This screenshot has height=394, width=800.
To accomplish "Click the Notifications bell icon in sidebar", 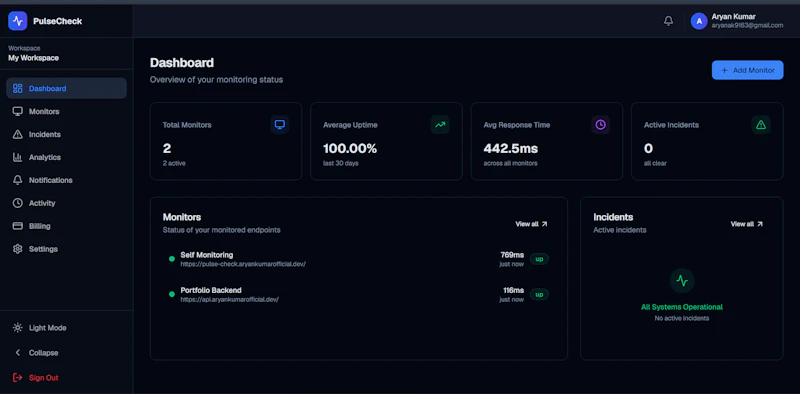I will (x=18, y=180).
